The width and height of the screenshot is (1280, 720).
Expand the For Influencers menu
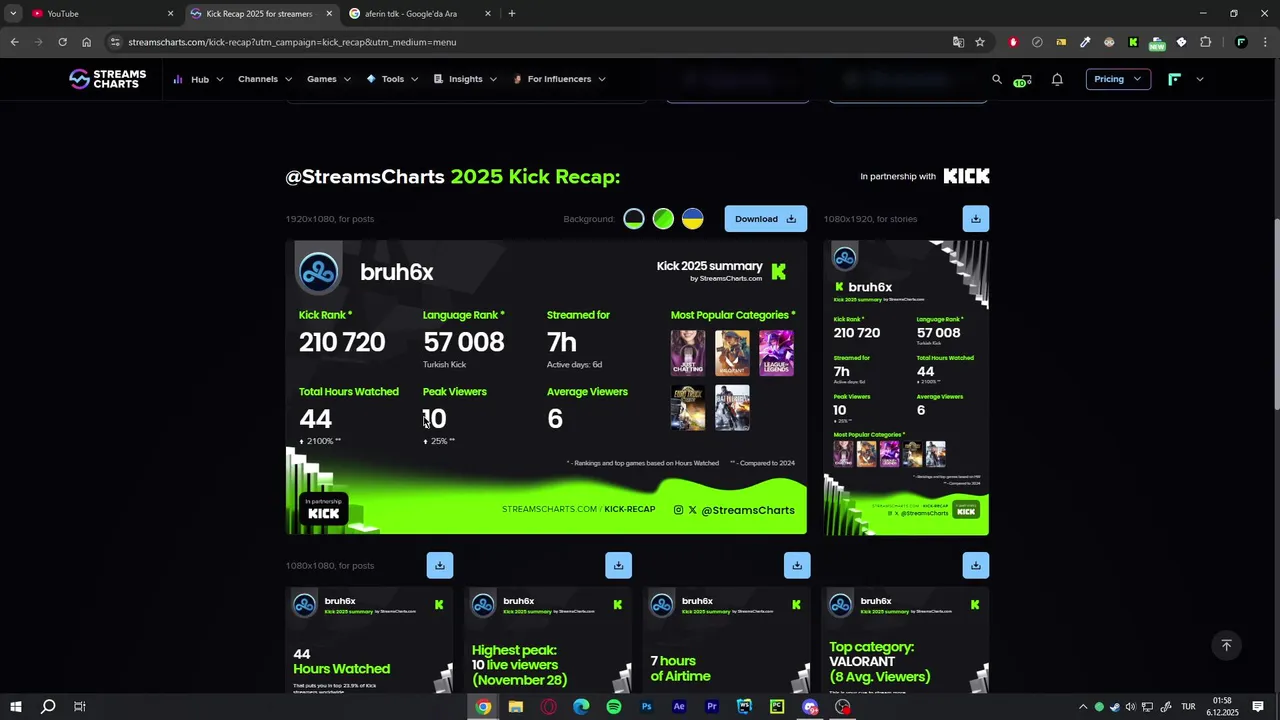[559, 79]
